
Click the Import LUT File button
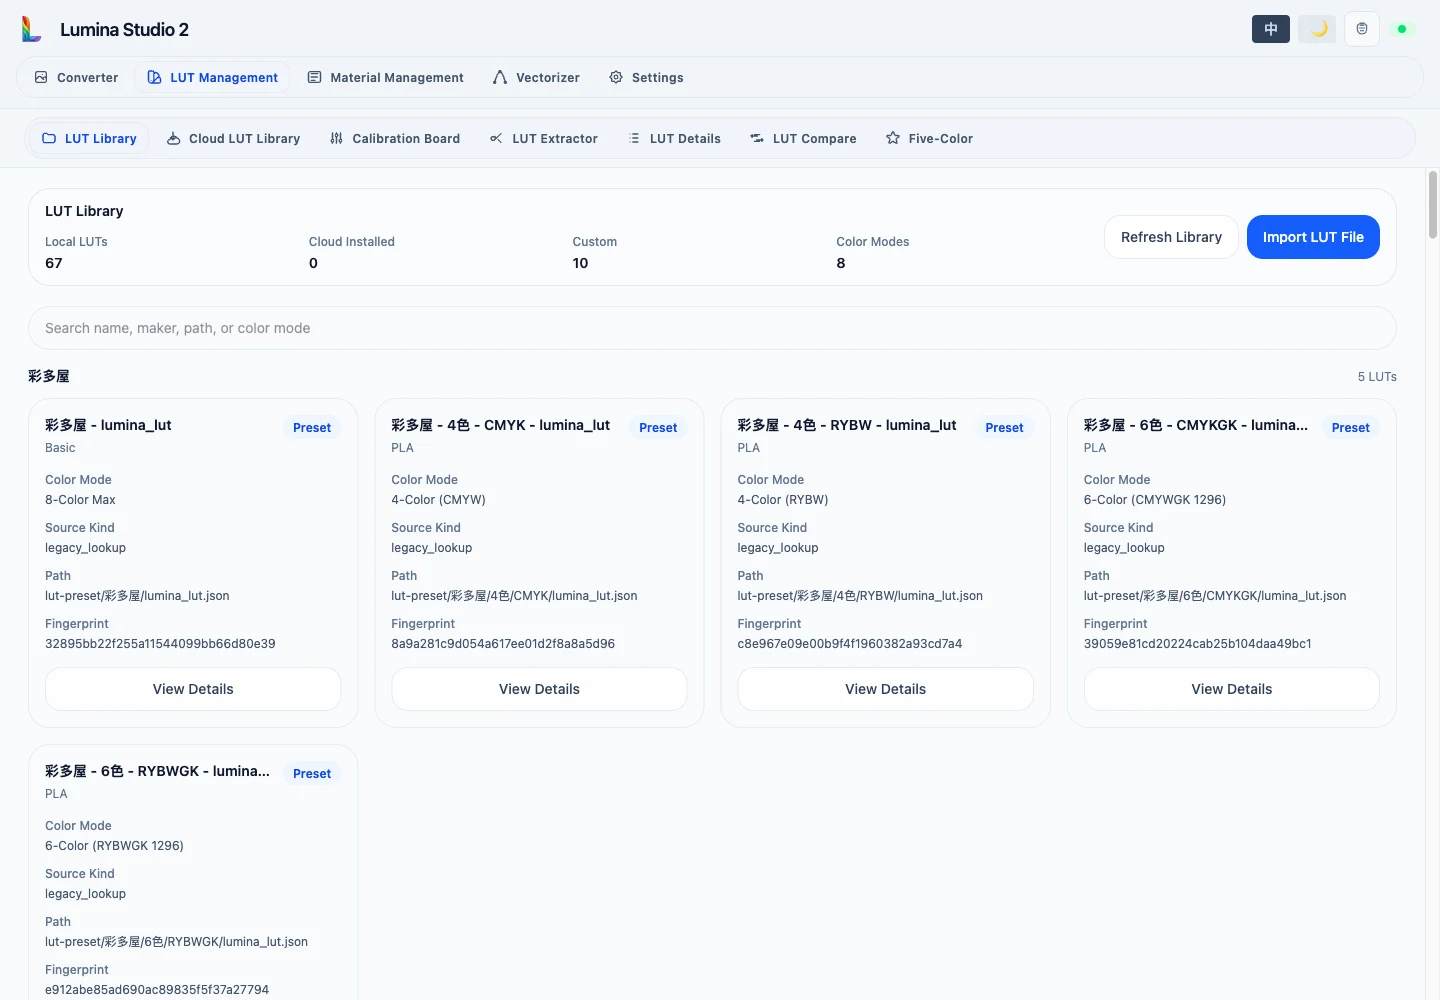click(1313, 237)
